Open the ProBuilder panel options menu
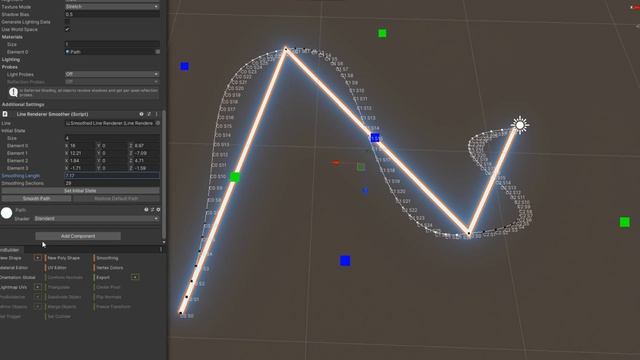Viewport: 640px width, 360px height. [x=161, y=250]
